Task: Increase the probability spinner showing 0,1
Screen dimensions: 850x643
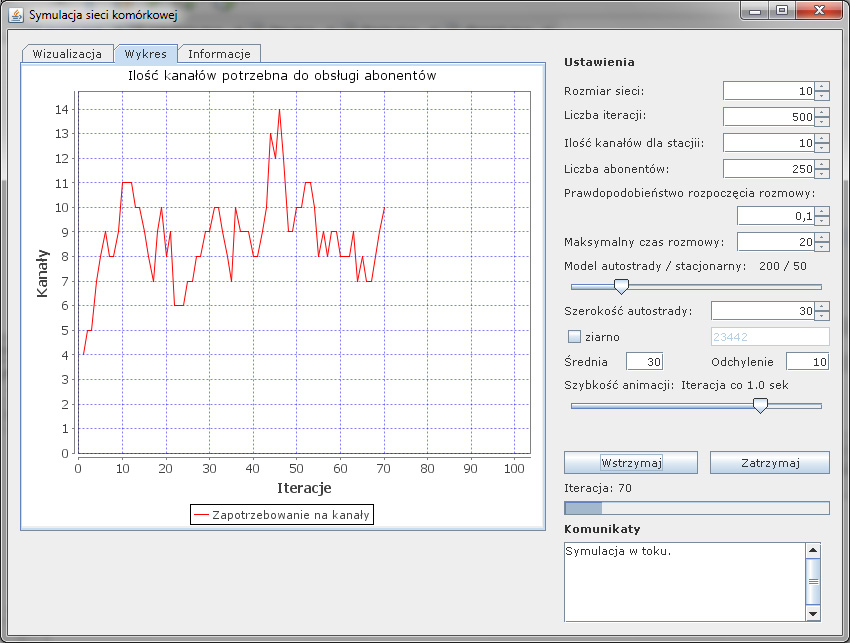Action: [x=822, y=211]
